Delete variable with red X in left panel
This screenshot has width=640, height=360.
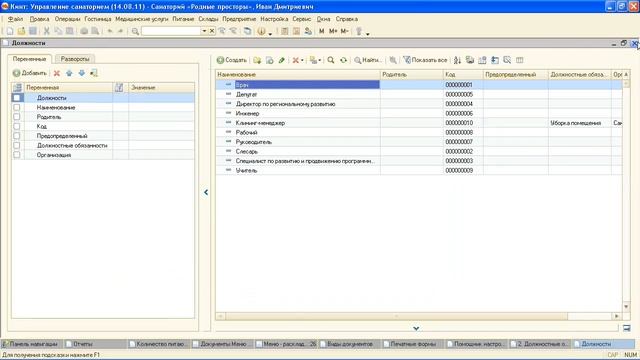pyautogui.click(x=57, y=73)
